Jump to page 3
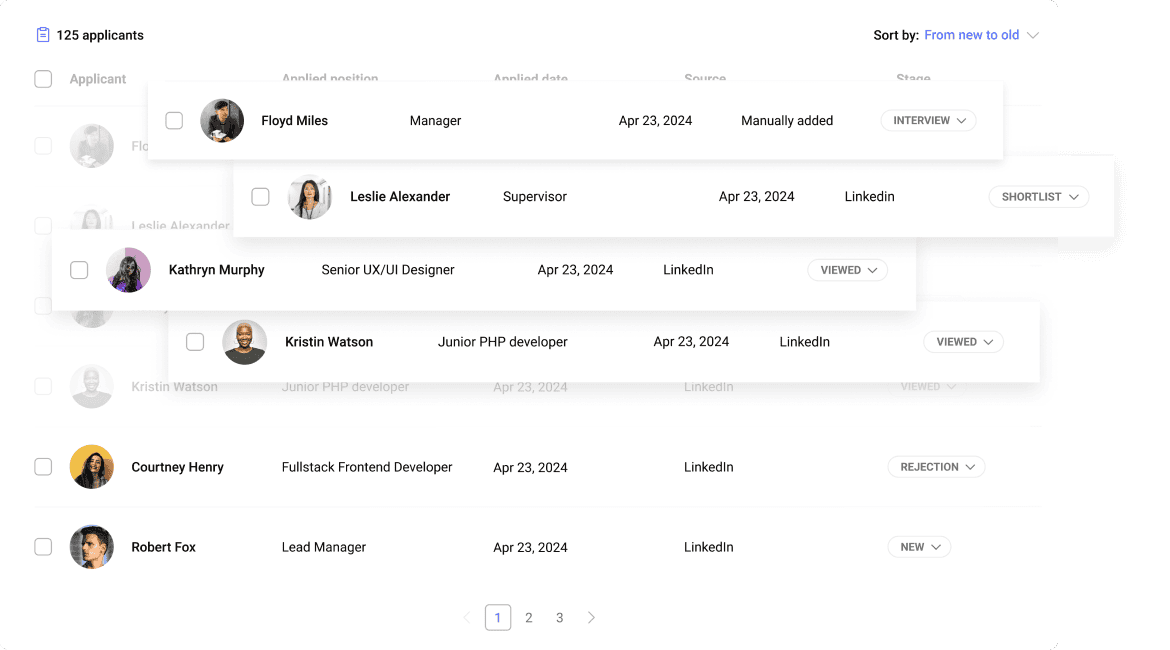Screen dimensions: 1170x650 560,618
